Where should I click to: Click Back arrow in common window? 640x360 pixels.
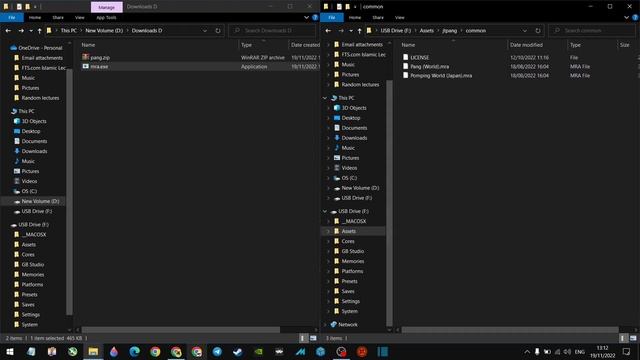(328, 31)
